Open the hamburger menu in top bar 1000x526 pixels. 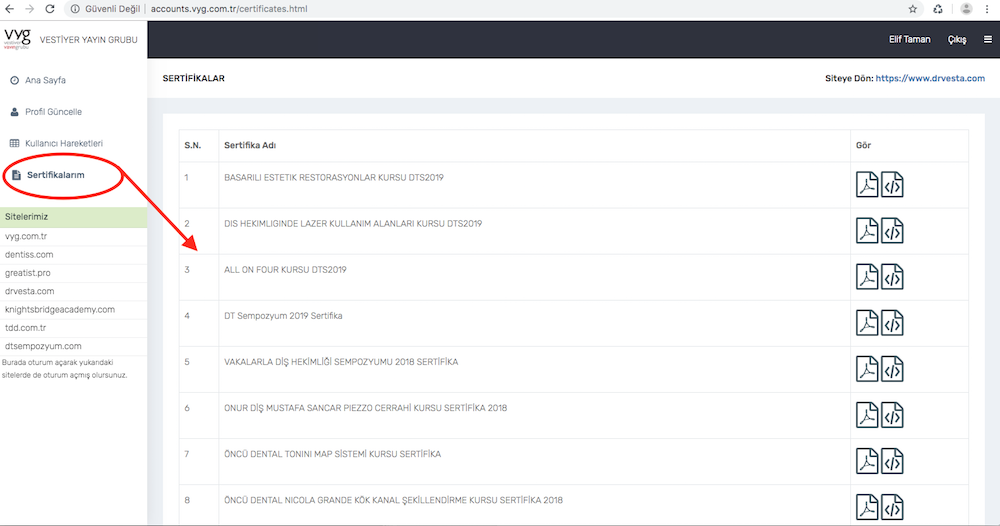pos(987,40)
